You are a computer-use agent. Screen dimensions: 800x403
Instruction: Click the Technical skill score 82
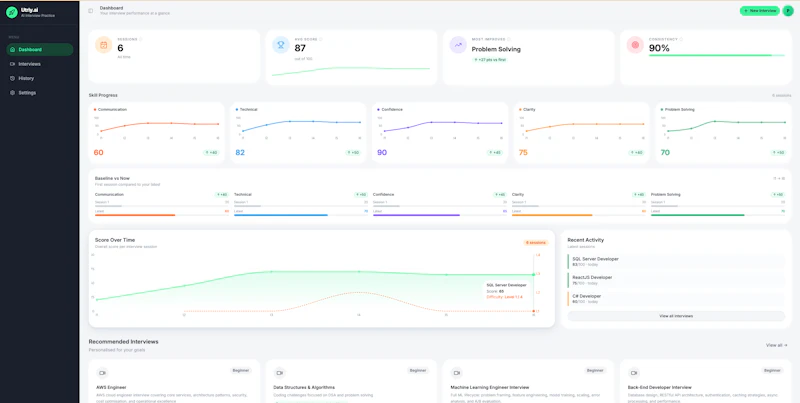240,153
